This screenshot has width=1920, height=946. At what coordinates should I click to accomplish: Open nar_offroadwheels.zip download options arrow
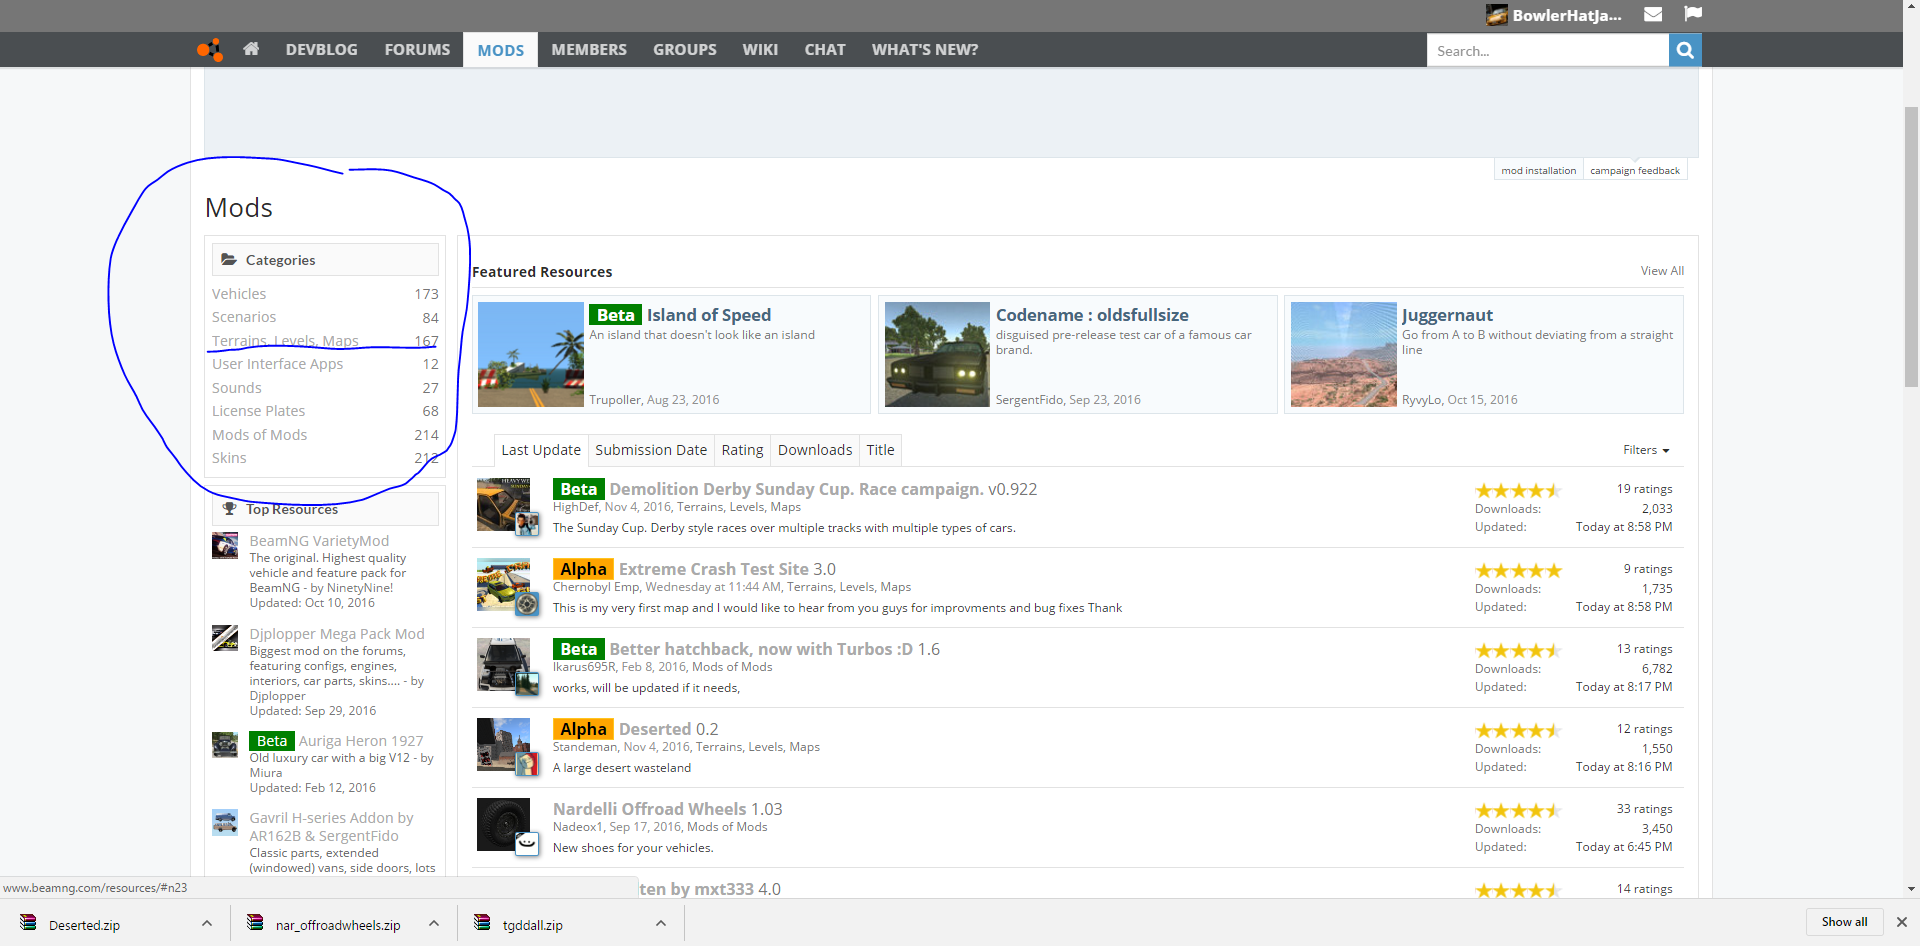[x=434, y=923]
